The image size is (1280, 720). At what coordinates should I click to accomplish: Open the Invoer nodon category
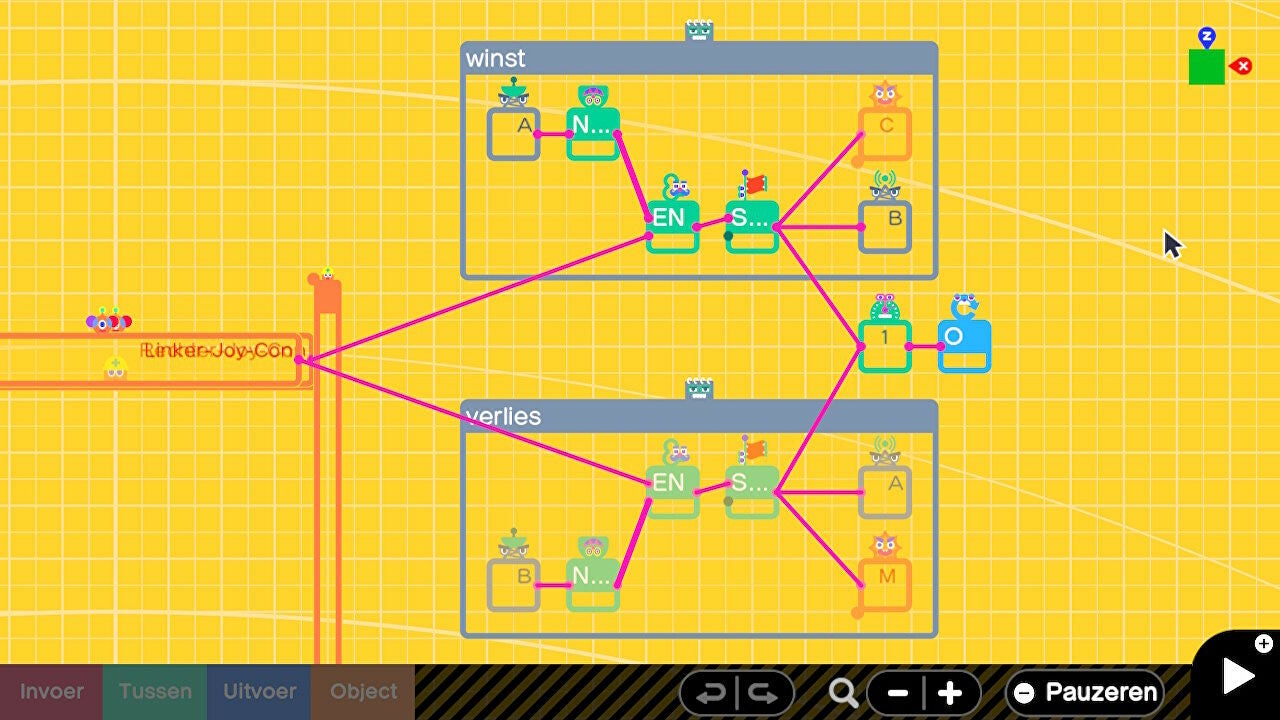tap(51, 692)
